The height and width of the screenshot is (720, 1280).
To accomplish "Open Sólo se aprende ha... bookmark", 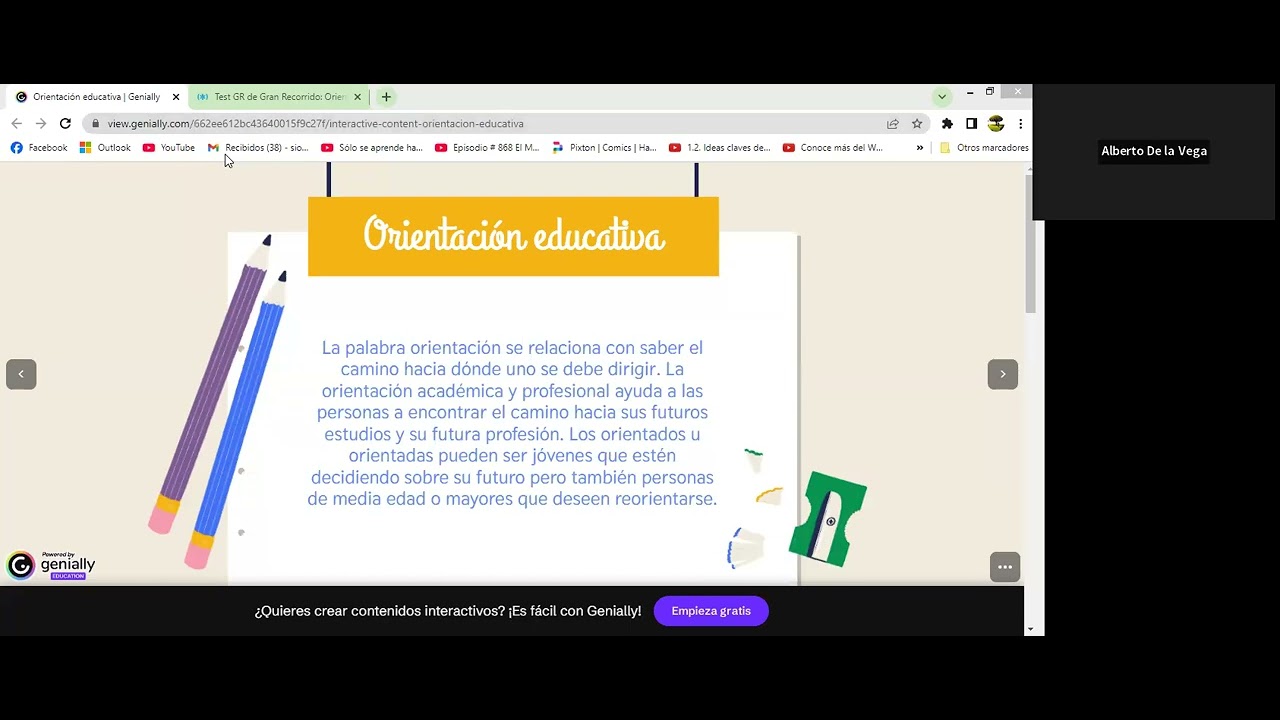I will (372, 148).
